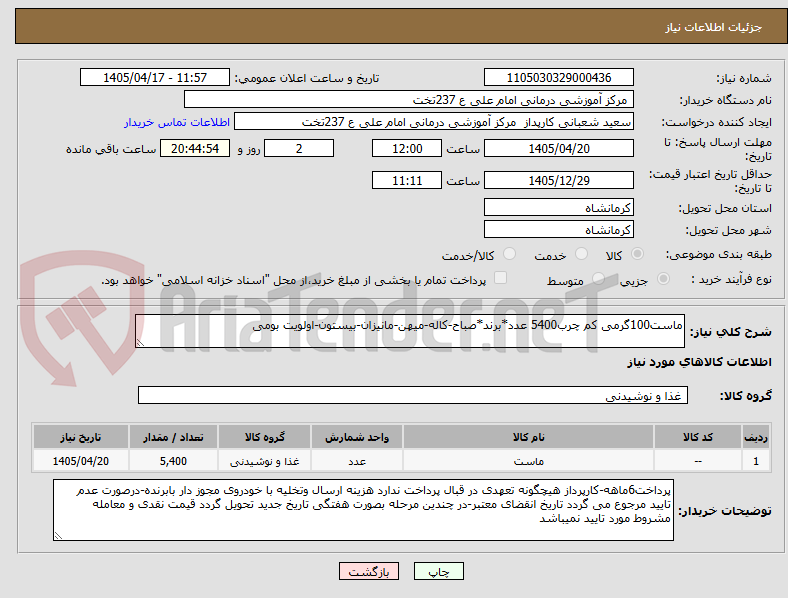Viewport: 788px width, 598px height.
Task: Click the remaining days field showing 2
Action: (299, 148)
